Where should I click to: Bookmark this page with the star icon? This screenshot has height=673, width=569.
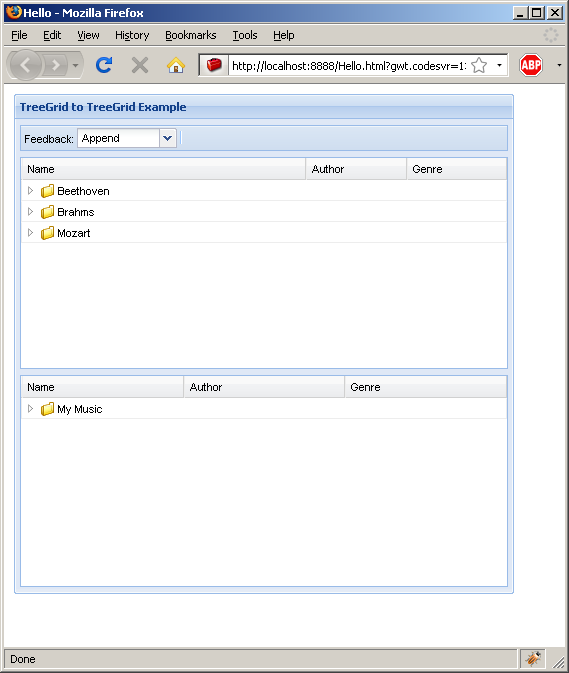pyautogui.click(x=479, y=65)
